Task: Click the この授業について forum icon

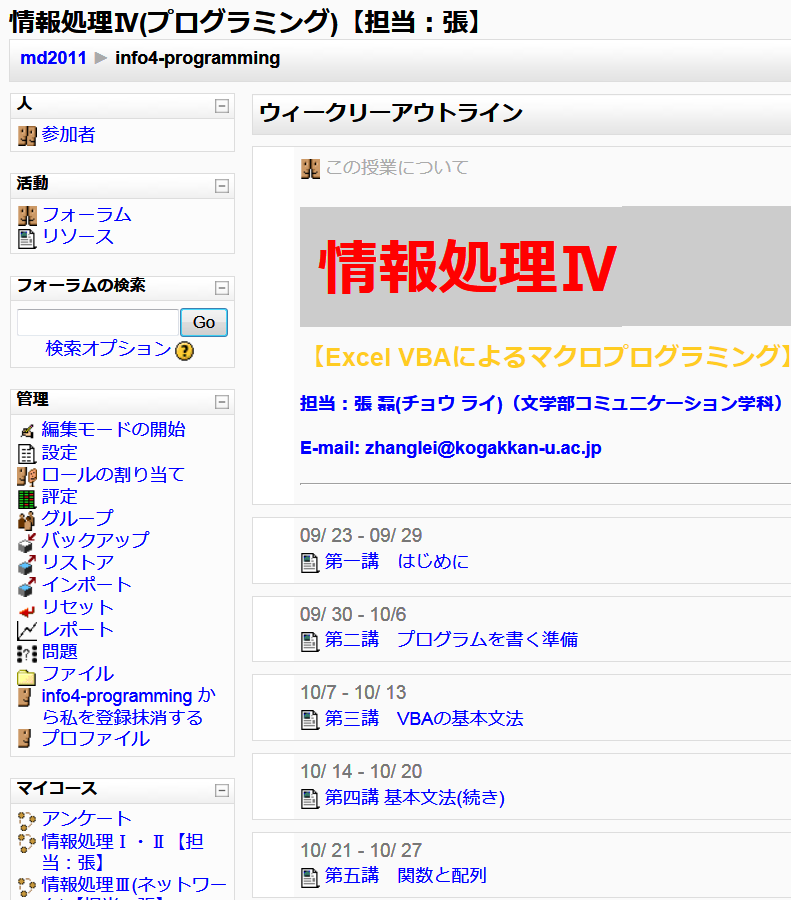Action: (x=310, y=169)
